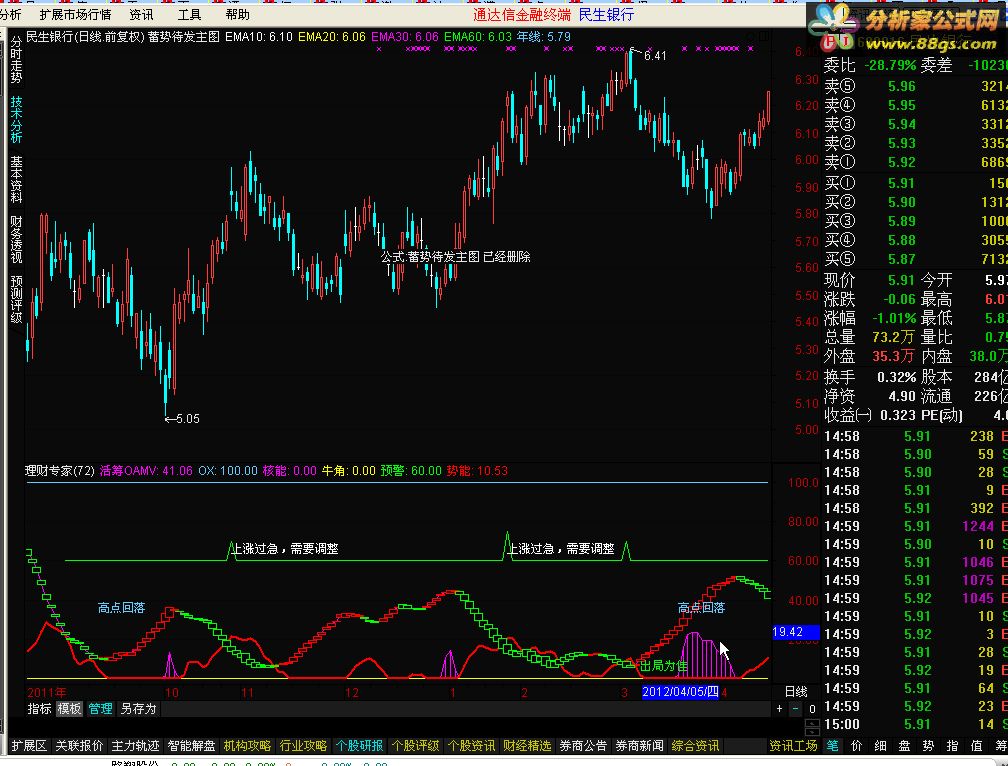
Task: Click the 年线: 5.79 label
Action: (544, 37)
